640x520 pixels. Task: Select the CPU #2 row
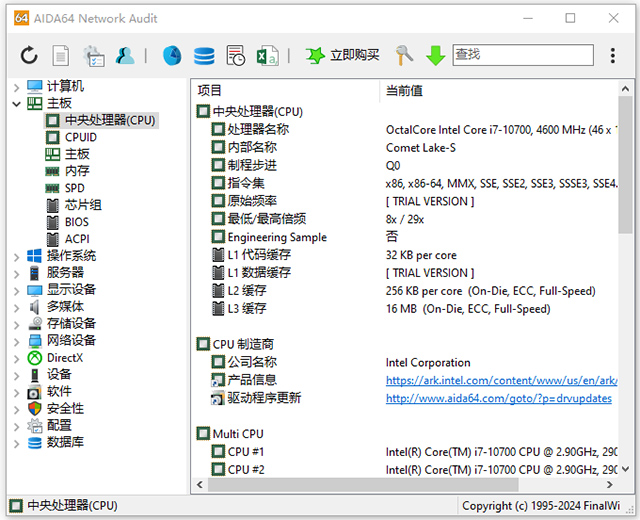406,470
